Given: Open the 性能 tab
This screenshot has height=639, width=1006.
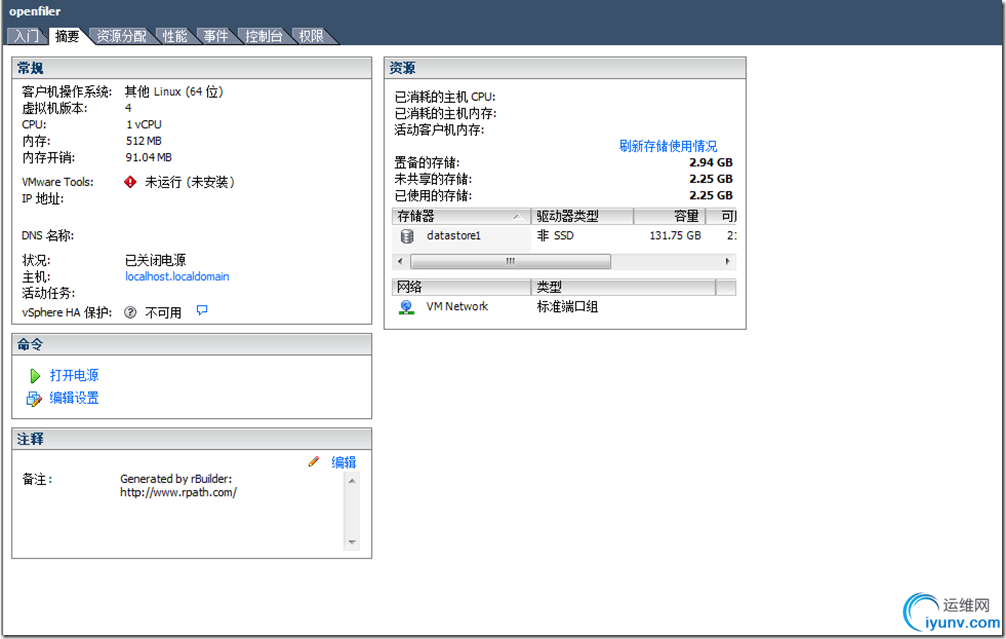Looking at the screenshot, I should click(x=175, y=37).
